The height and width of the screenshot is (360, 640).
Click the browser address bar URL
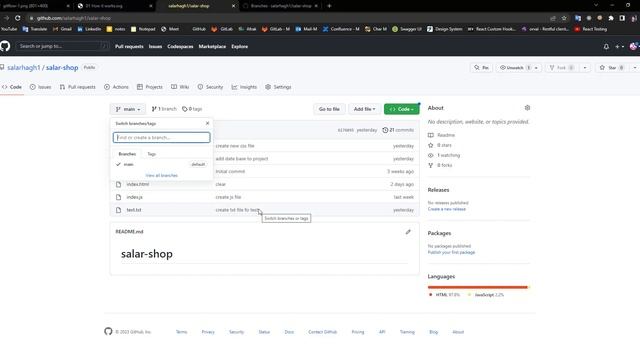(73, 18)
